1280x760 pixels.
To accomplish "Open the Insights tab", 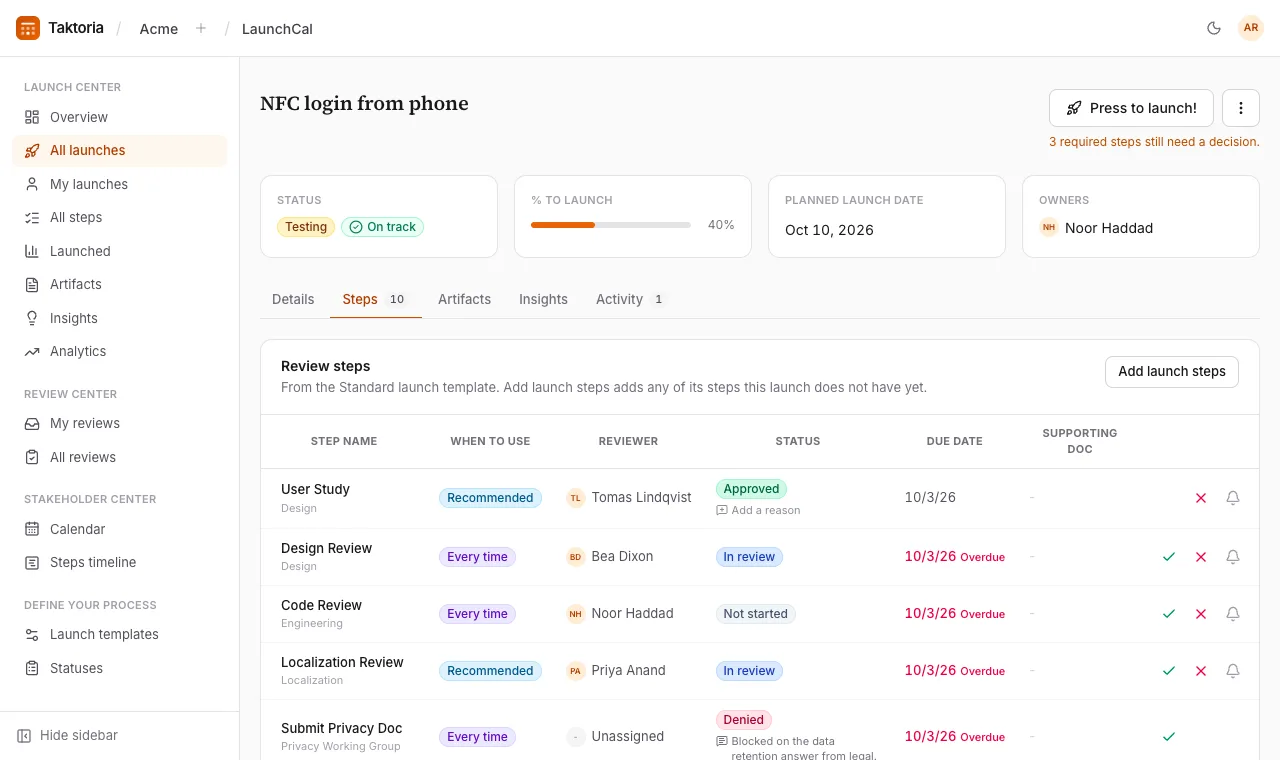I will 543,299.
